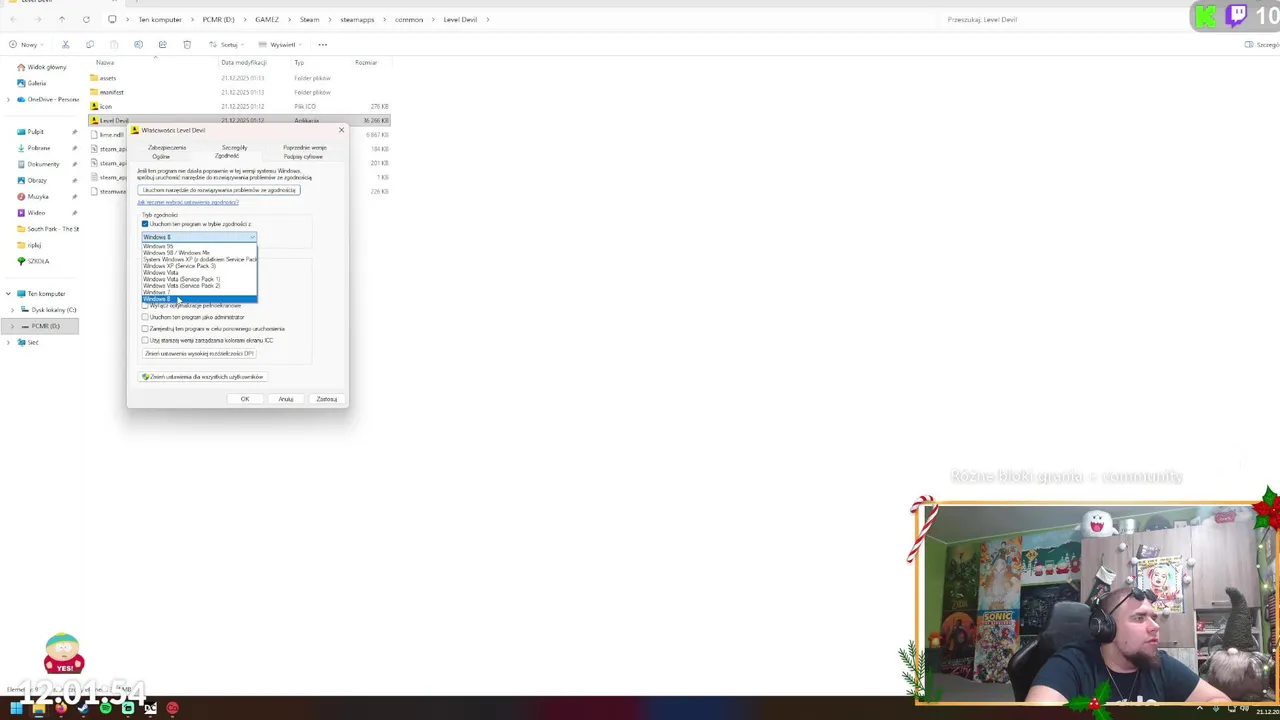Choose highlighted Windows 8 list option
The width and height of the screenshot is (1280, 720).
click(x=199, y=299)
